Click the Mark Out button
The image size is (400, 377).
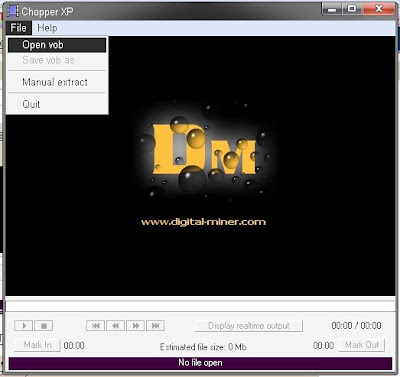tap(362, 345)
